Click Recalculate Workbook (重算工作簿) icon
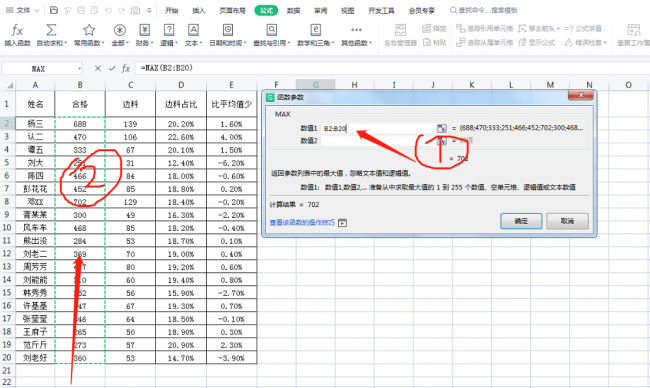The width and height of the screenshot is (650, 388). [633, 30]
